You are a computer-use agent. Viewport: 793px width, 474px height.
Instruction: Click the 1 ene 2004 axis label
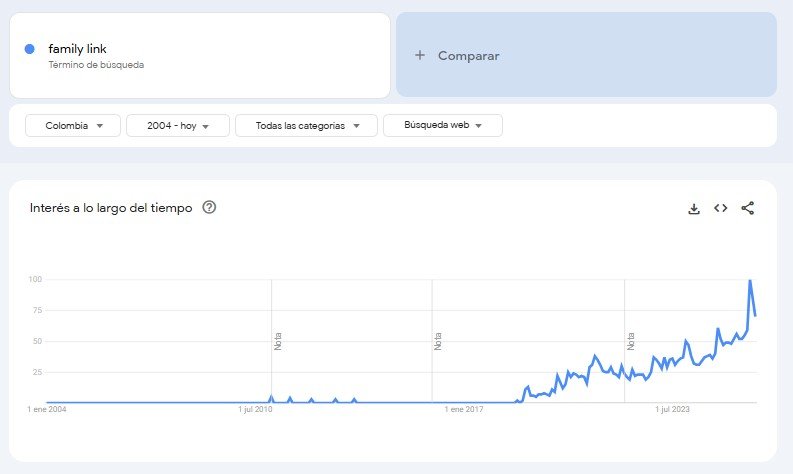pyautogui.click(x=46, y=409)
